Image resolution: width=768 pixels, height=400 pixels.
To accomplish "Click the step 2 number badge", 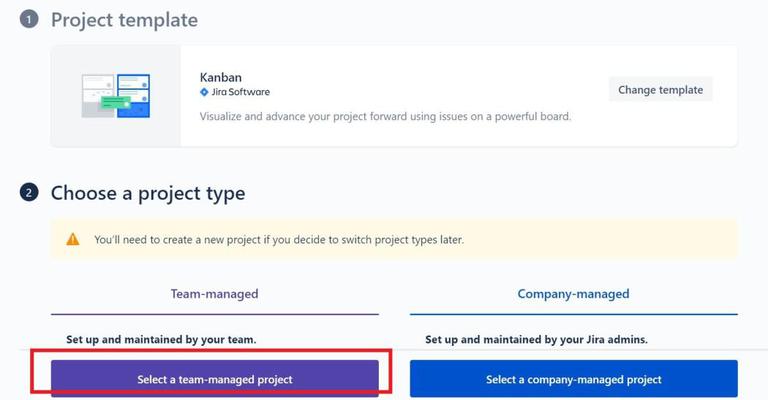I will point(29,192).
